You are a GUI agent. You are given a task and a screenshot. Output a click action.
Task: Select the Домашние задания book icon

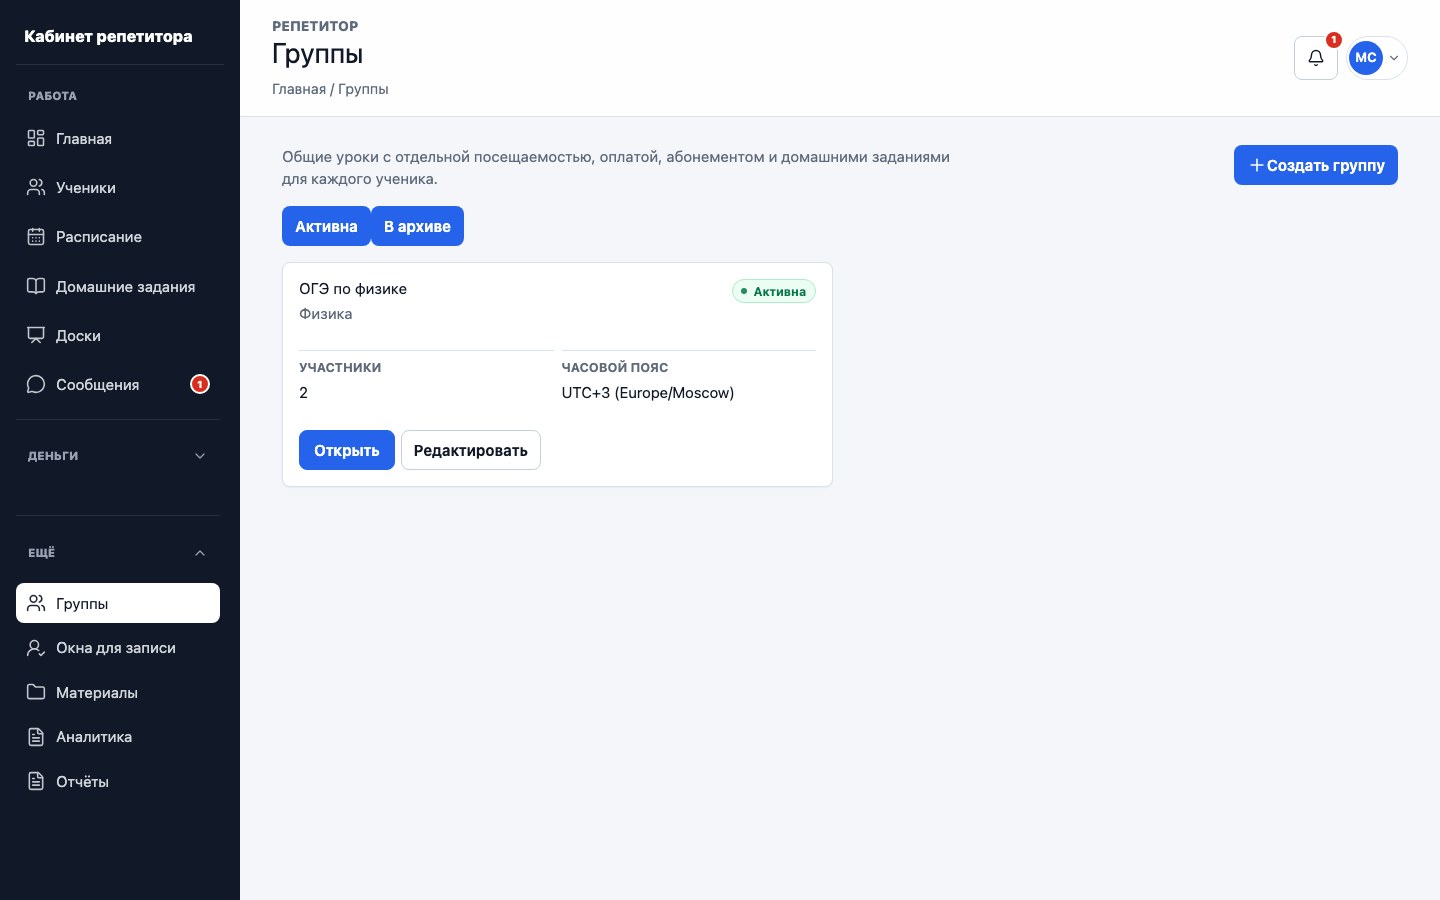36,286
